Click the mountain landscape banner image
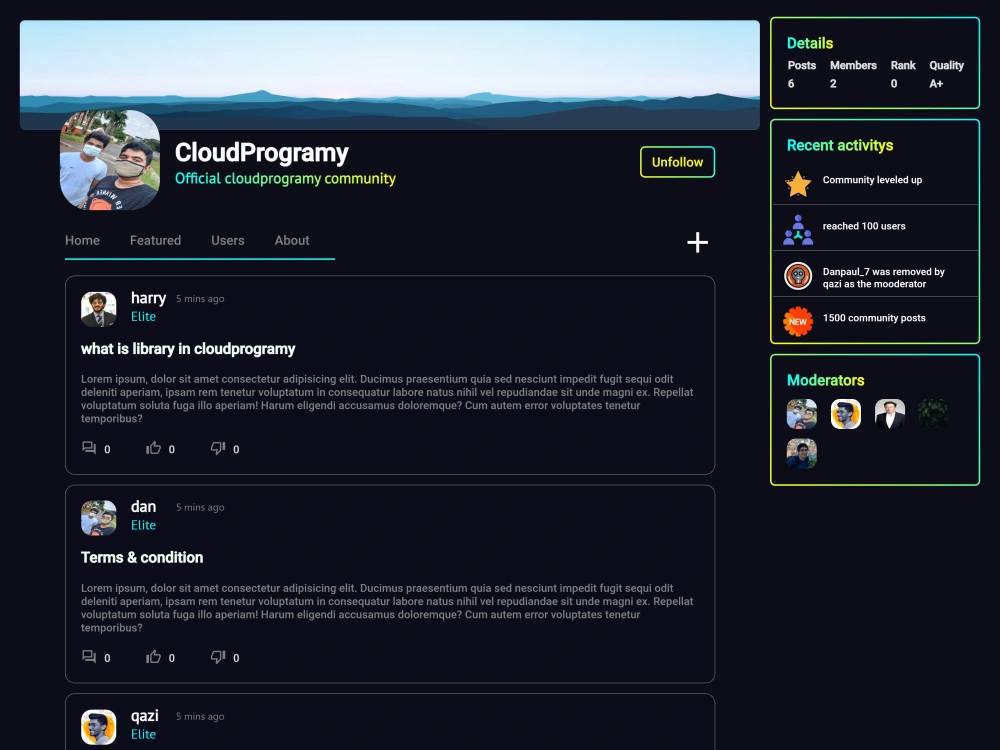 (x=390, y=75)
